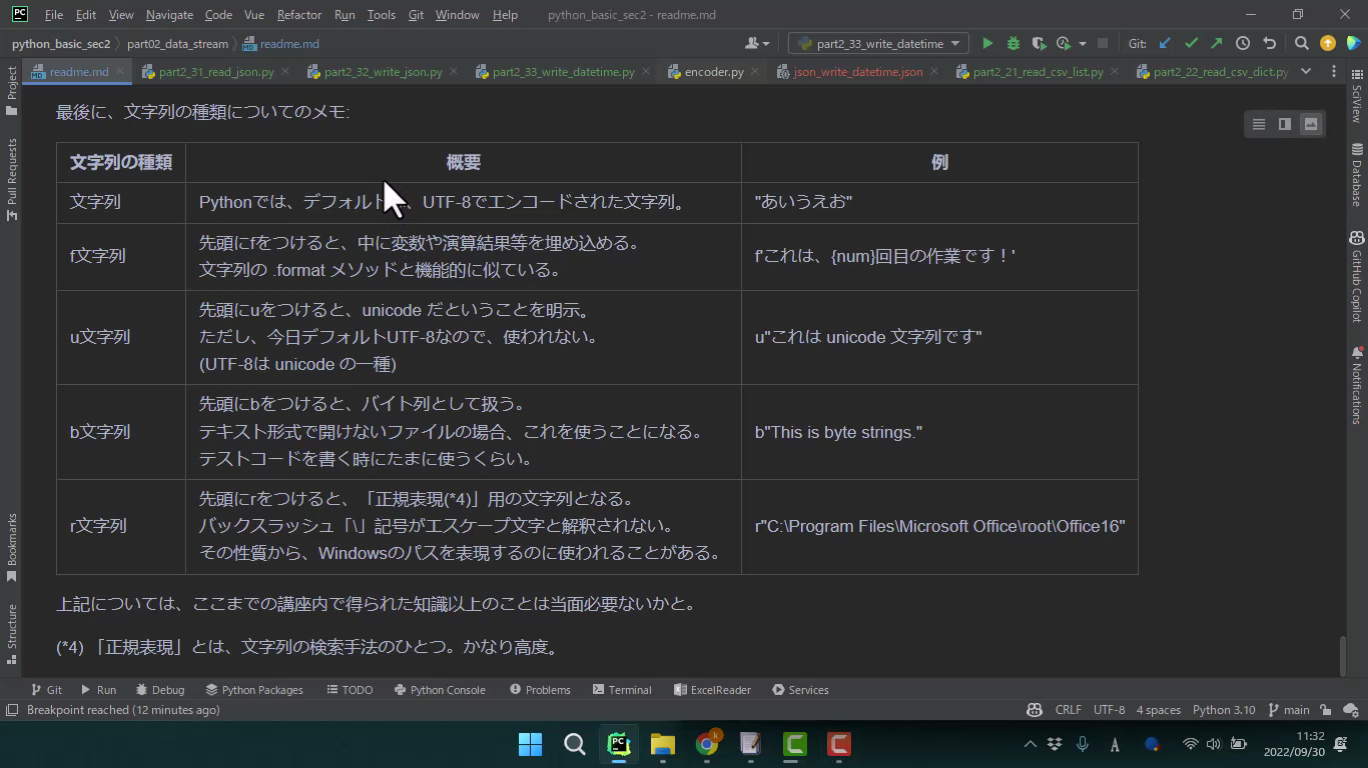This screenshot has height=768, width=1368.
Task: Switch to editor and preview split view
Action: click(1284, 124)
